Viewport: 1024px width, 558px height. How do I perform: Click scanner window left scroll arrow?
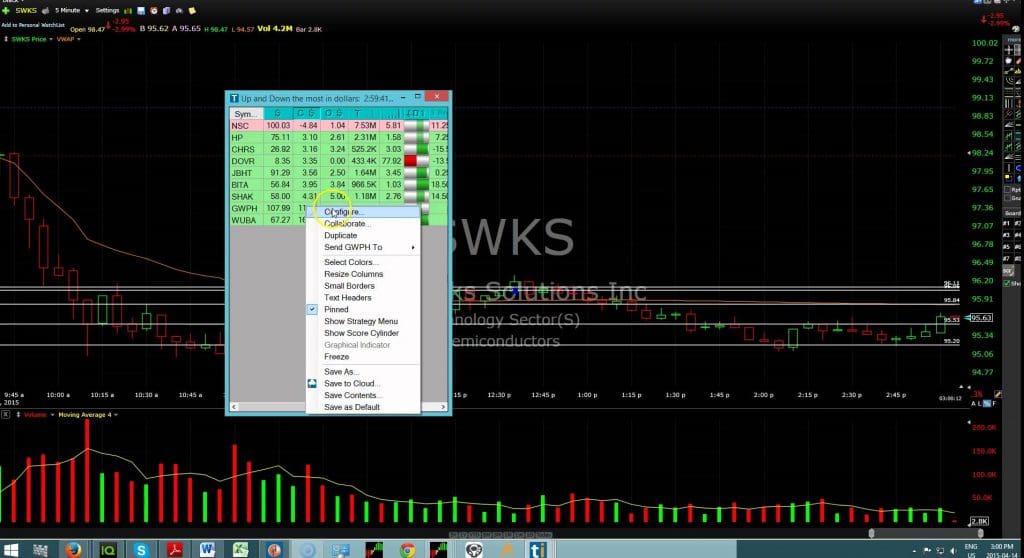point(234,406)
